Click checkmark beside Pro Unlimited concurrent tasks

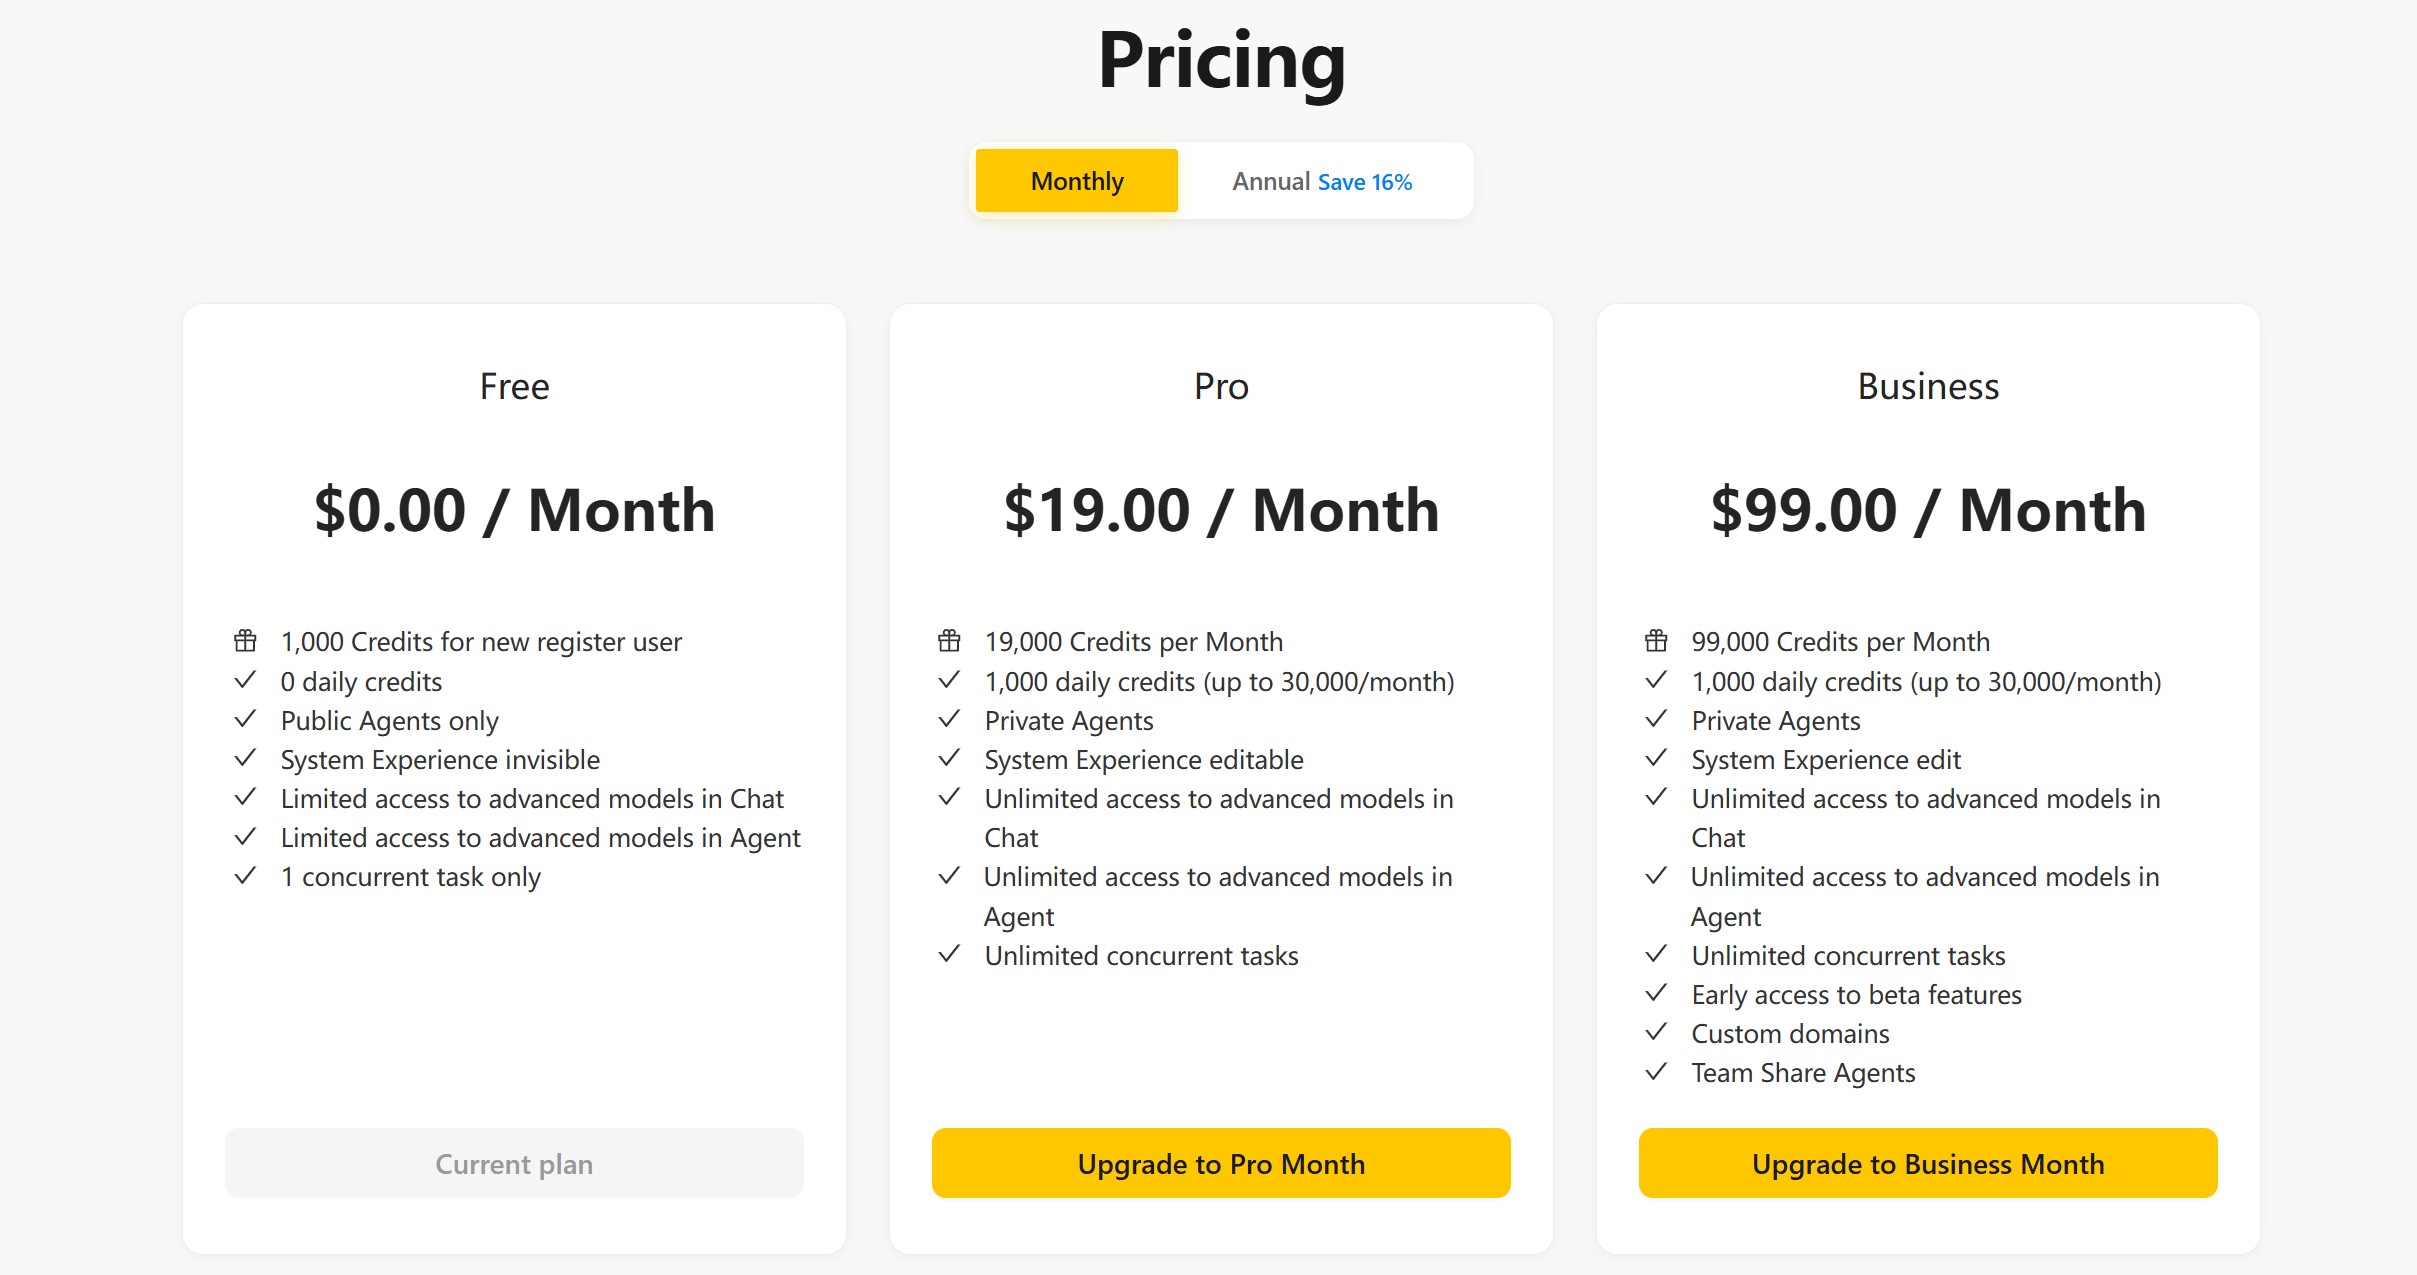(x=949, y=955)
